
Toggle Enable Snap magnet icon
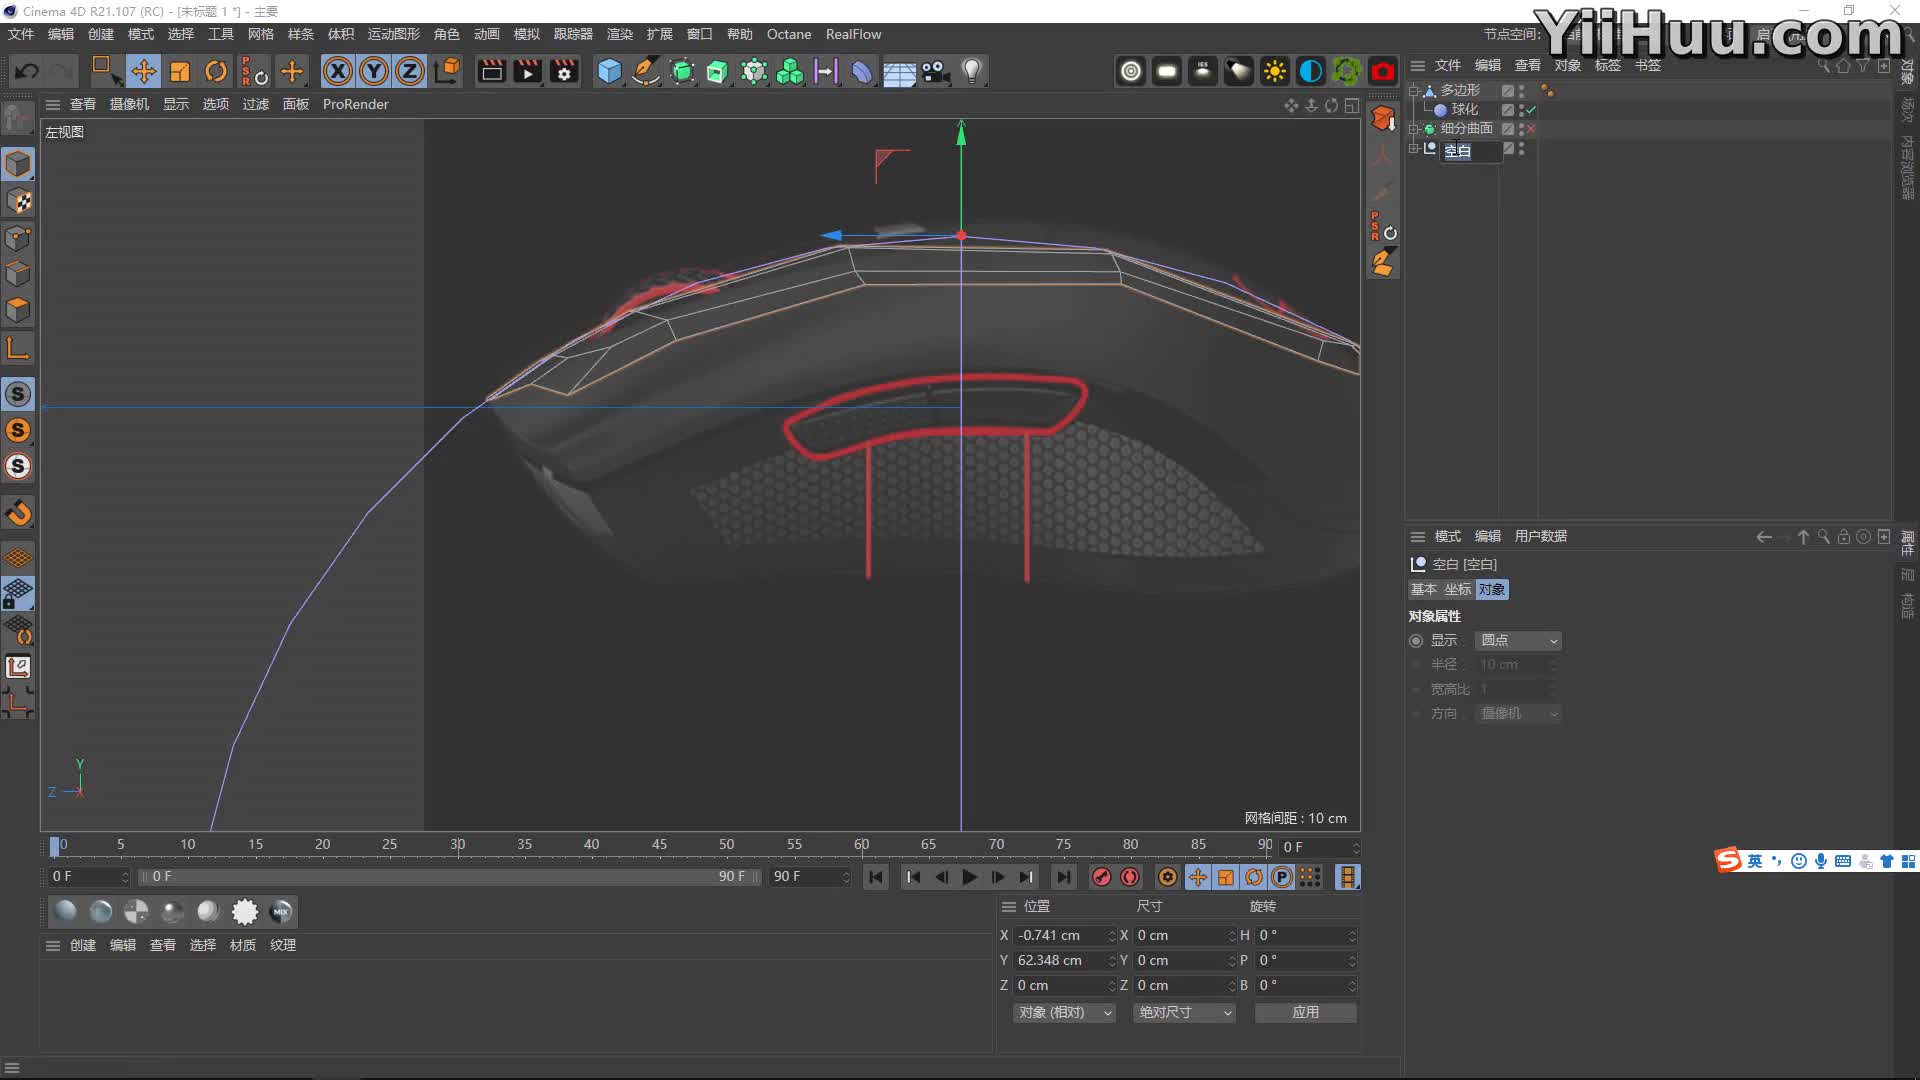pos(18,513)
